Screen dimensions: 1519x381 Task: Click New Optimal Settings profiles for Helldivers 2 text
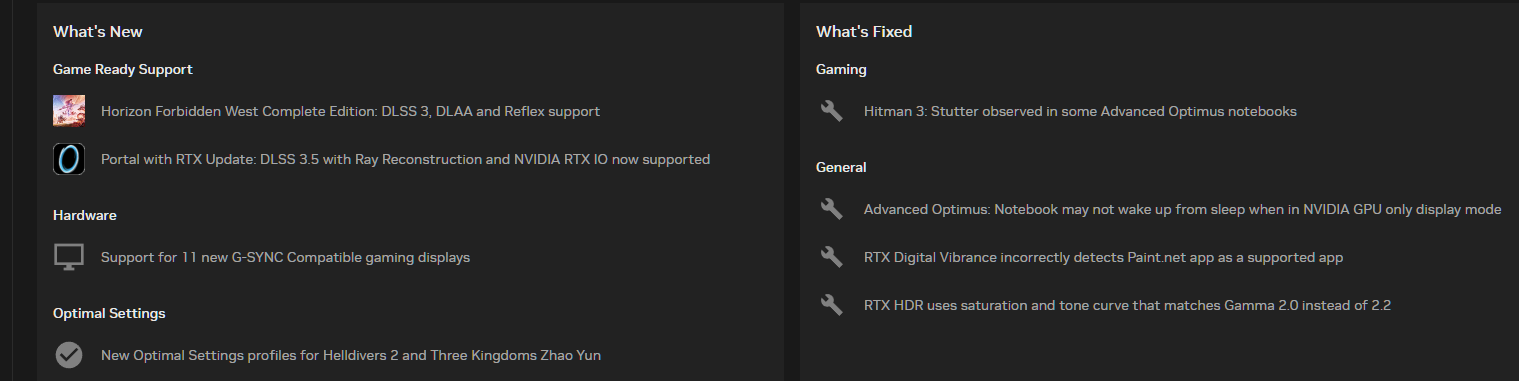click(x=351, y=355)
